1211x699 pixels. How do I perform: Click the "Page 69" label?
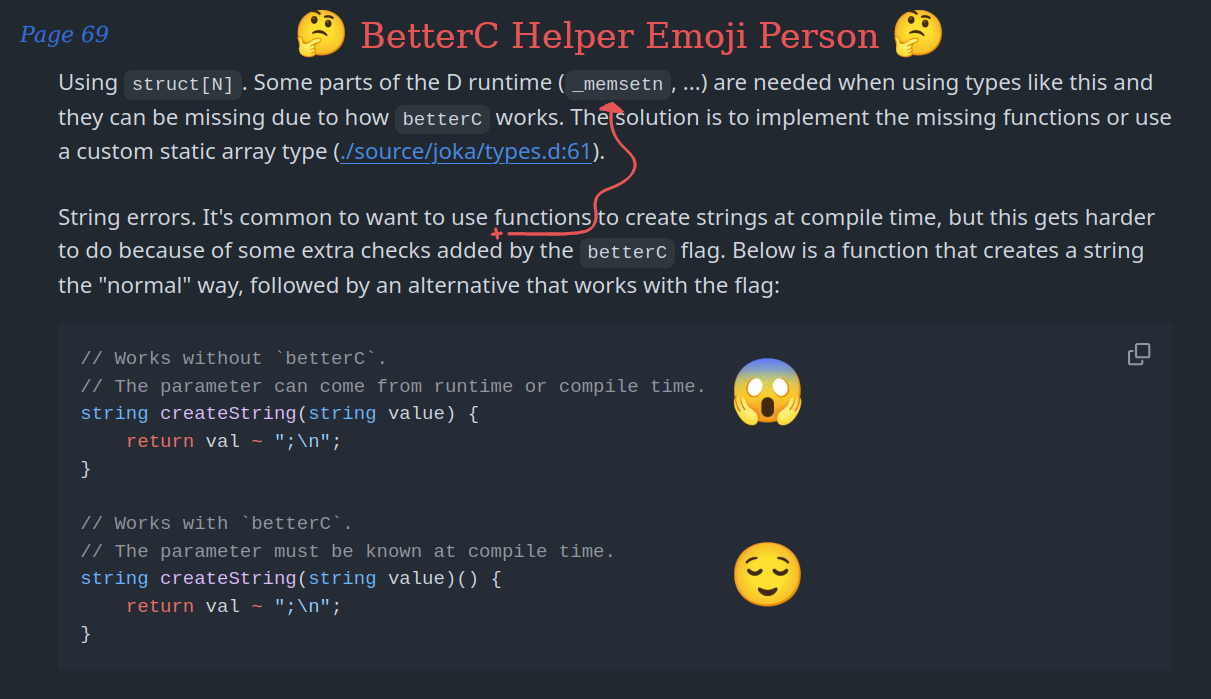64,35
